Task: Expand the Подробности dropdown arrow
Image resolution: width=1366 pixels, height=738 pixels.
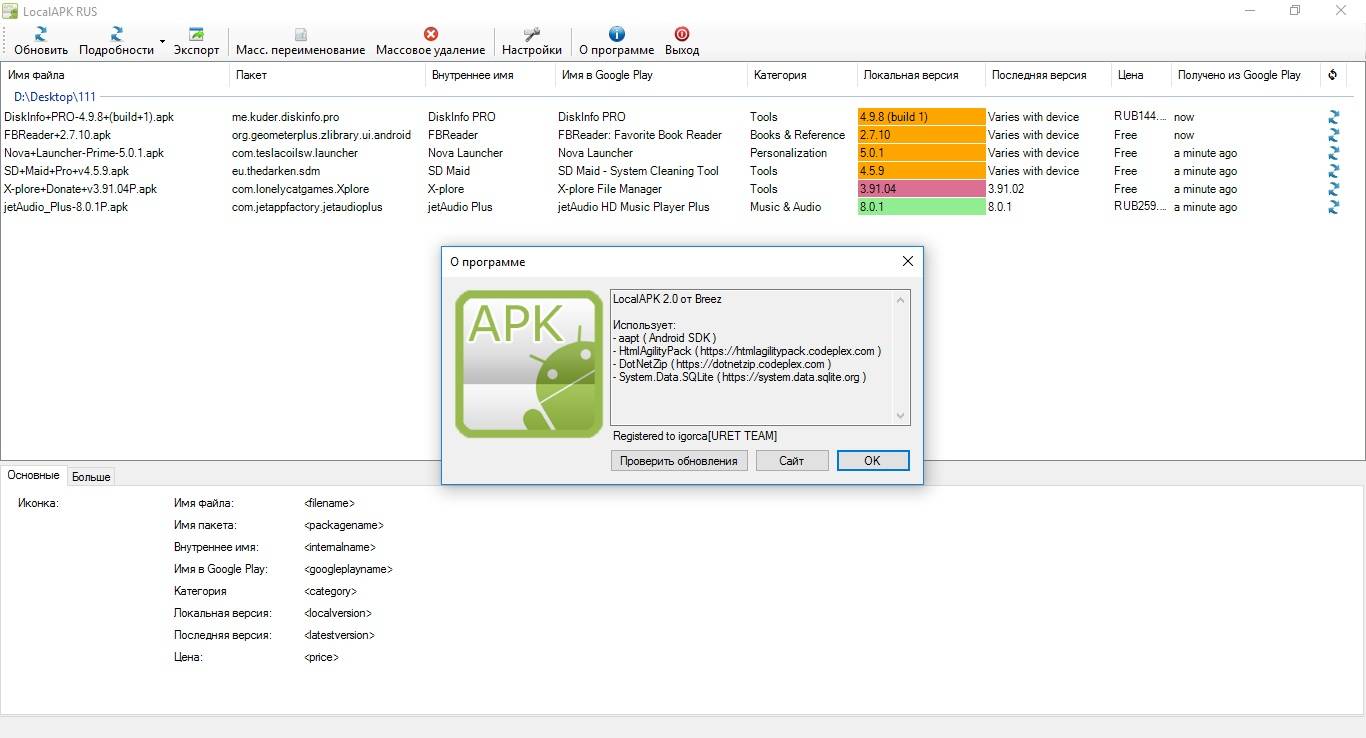Action: pos(162,44)
